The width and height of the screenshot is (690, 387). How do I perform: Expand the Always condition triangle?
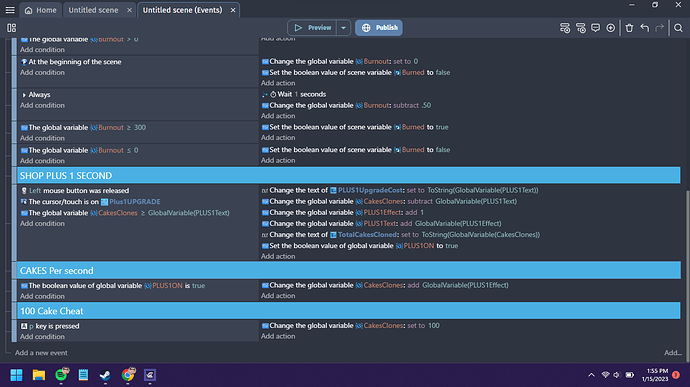(24, 95)
